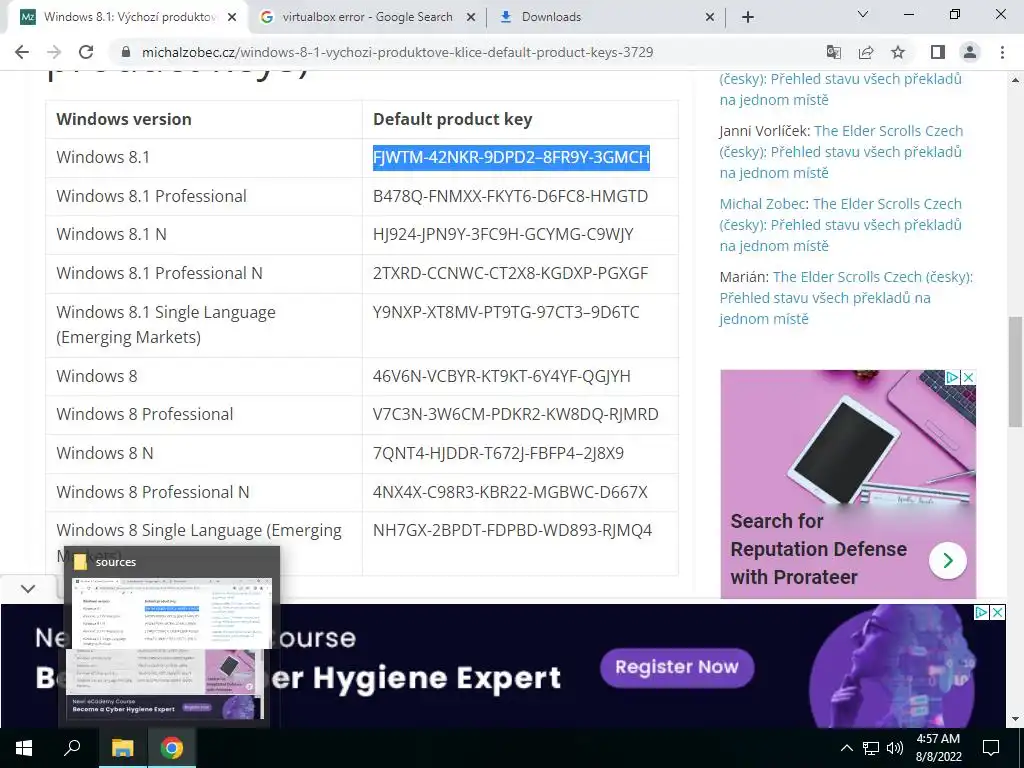
Task: Open the notification action center
Action: (991, 748)
